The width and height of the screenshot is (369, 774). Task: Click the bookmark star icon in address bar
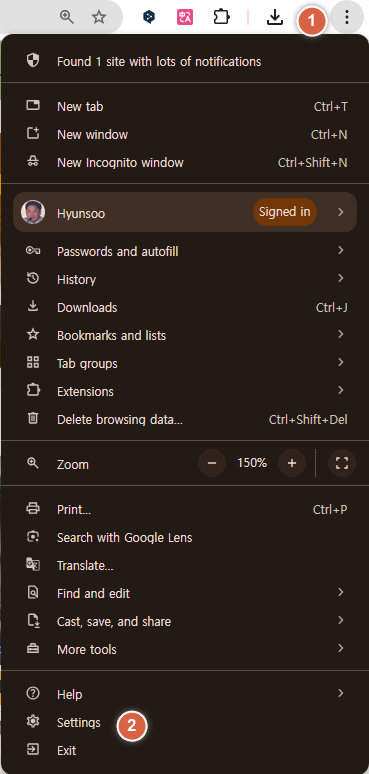[99, 17]
